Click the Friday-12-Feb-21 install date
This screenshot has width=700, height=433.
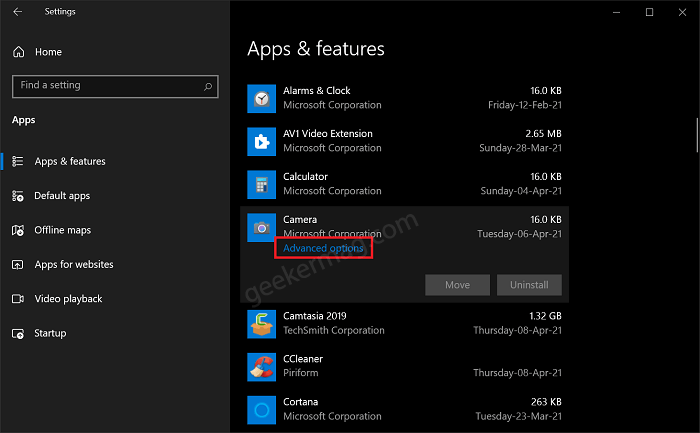coord(525,105)
